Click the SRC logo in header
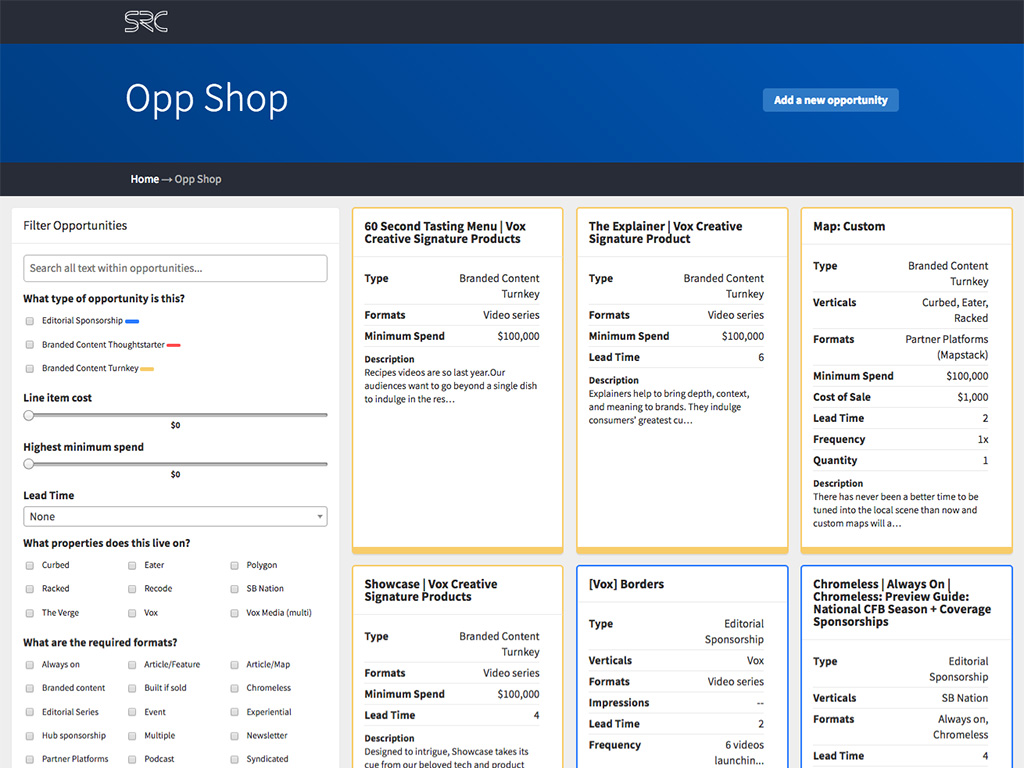Screen dimensions: 1024x768 pos(146,22)
